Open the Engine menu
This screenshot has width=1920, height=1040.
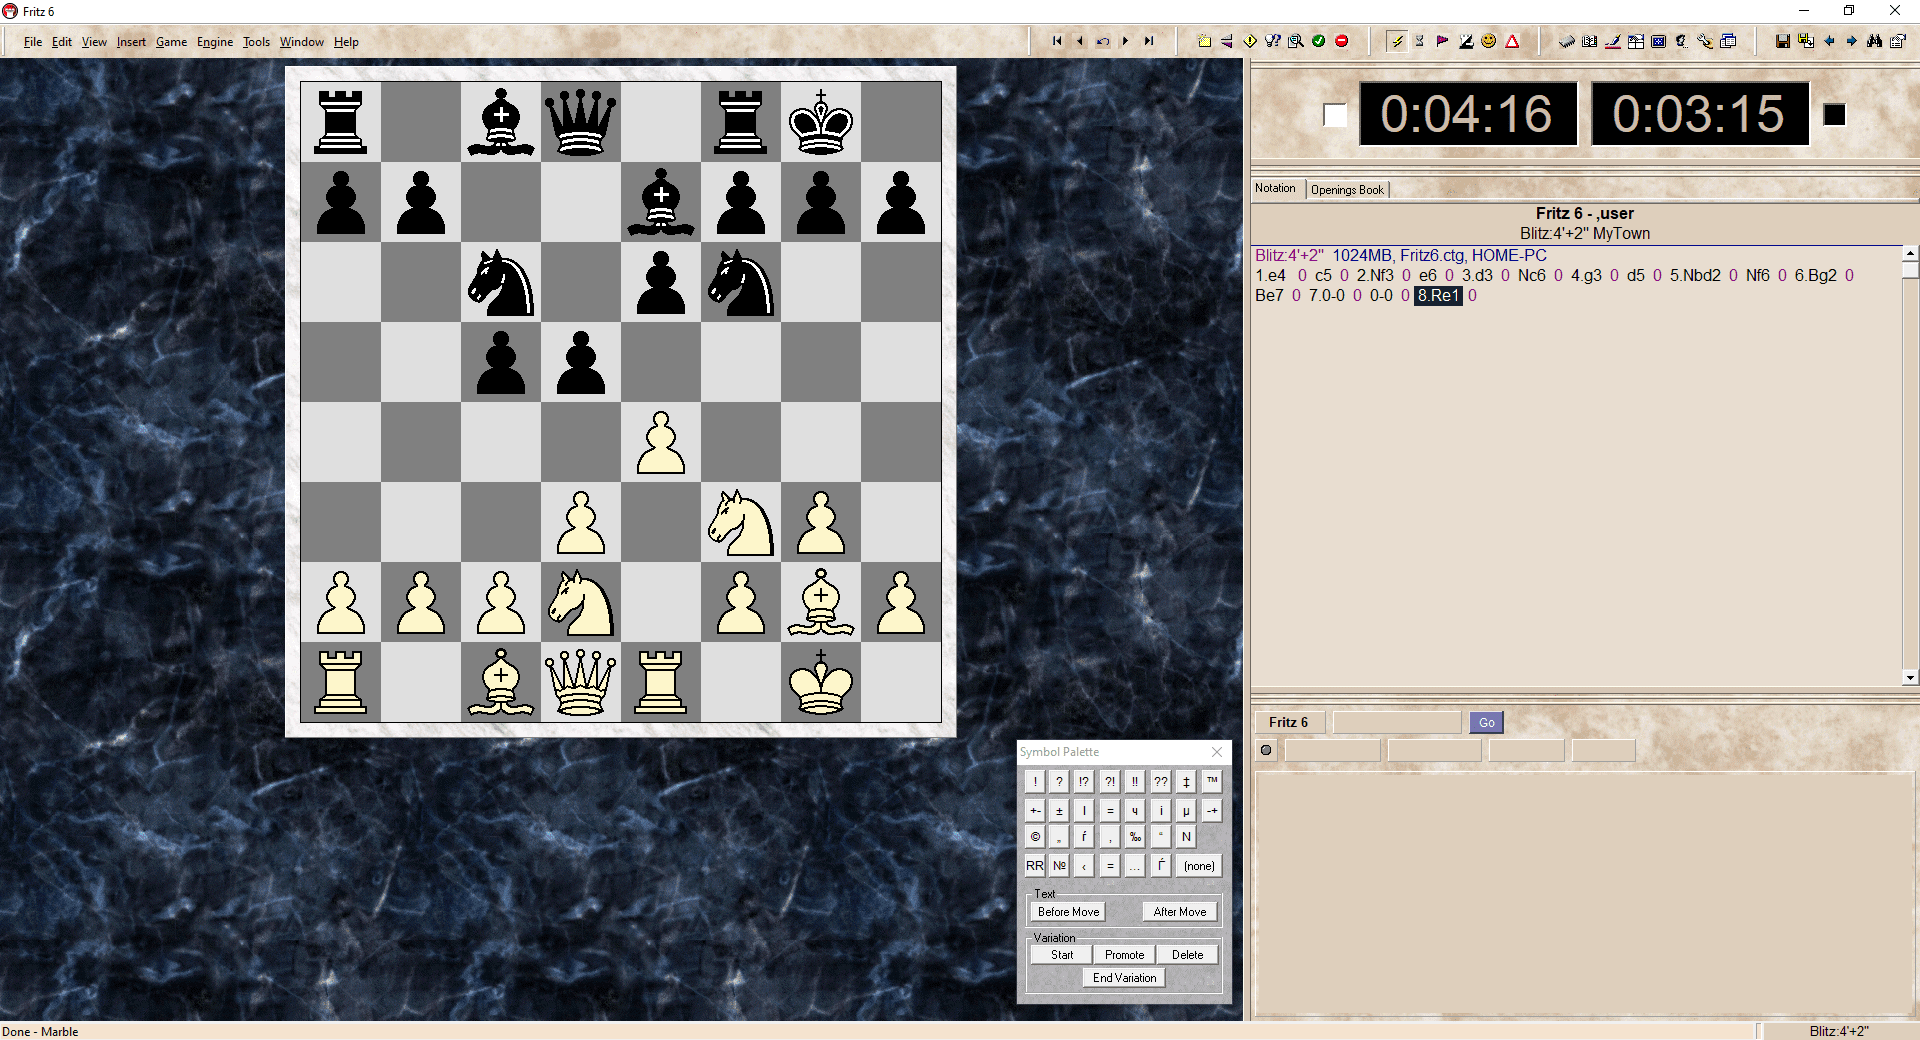coord(214,42)
